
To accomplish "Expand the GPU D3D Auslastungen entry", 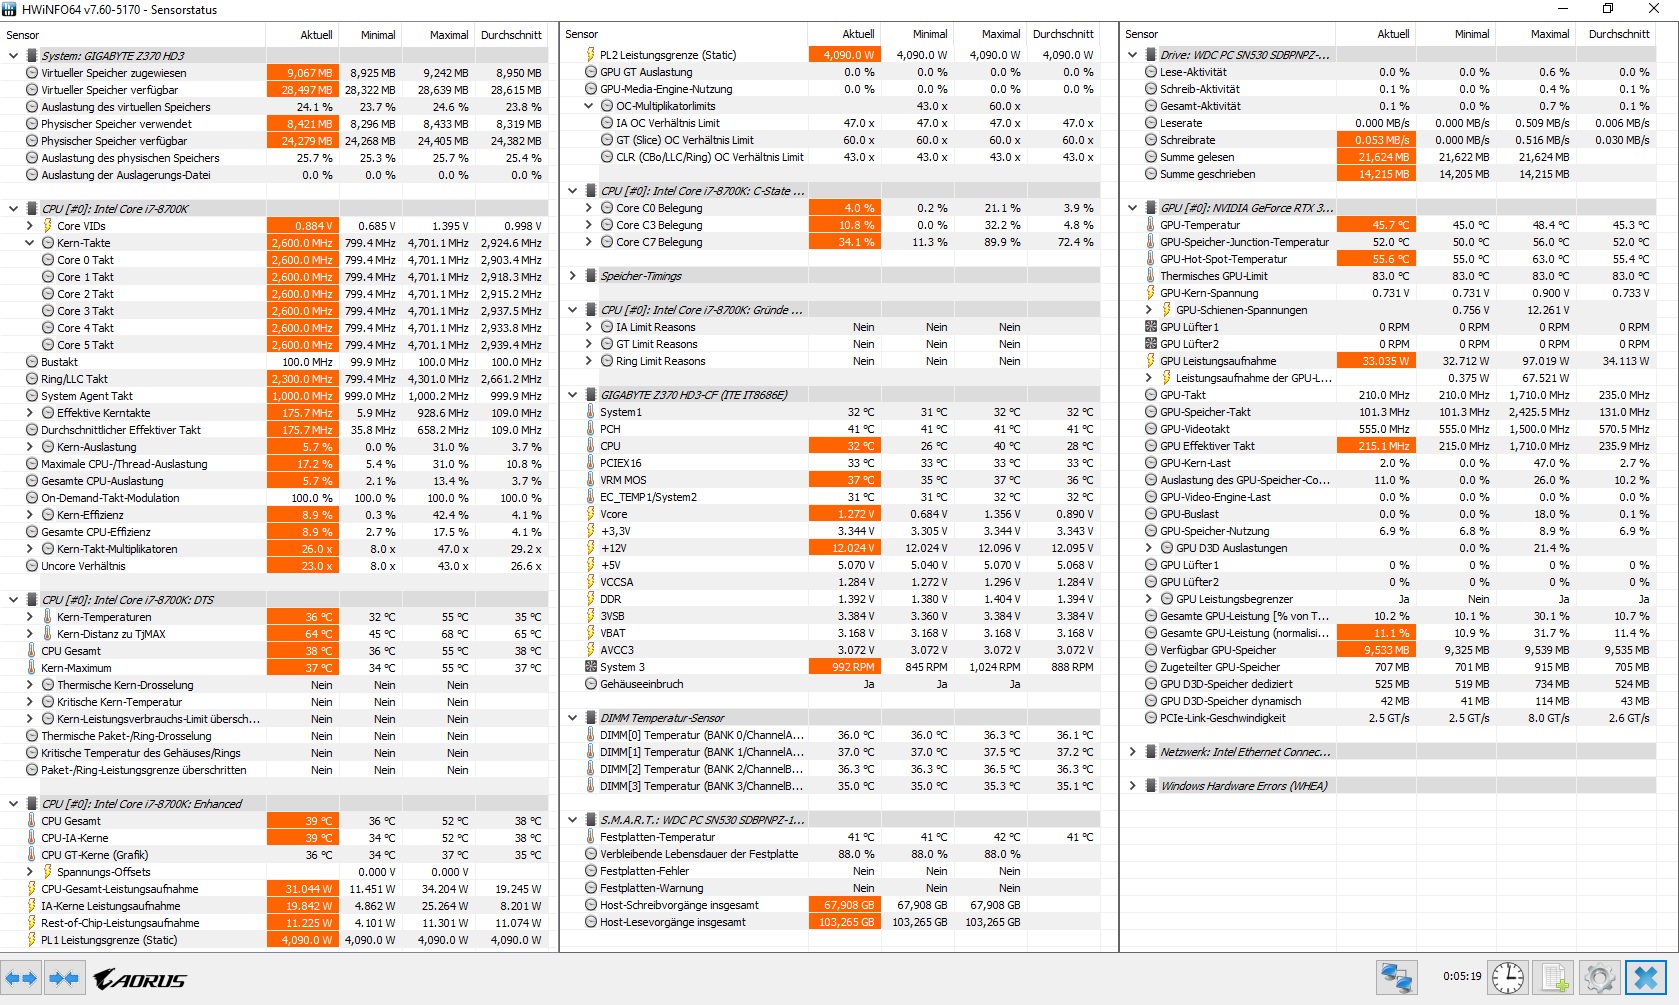I will click(1148, 548).
